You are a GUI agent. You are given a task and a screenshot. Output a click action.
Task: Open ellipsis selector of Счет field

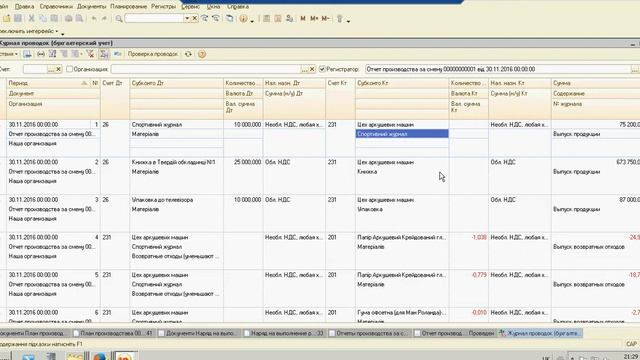click(51, 69)
